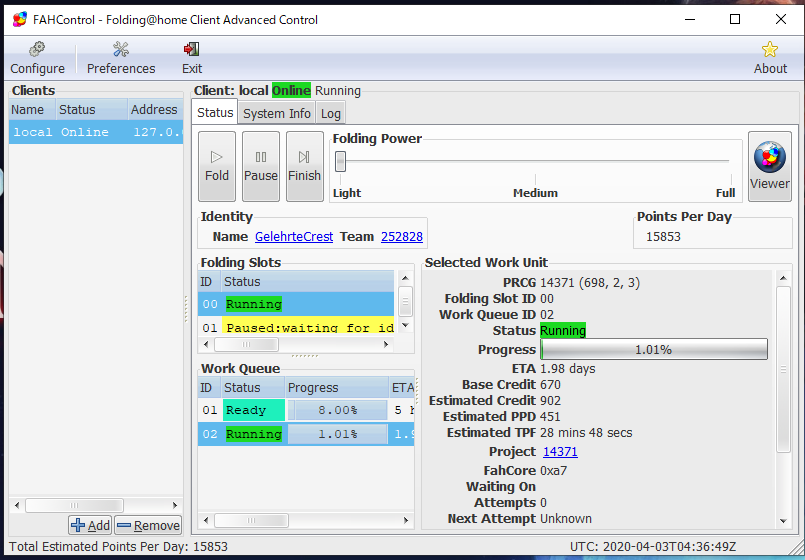The image size is (805, 560).
Task: Click the Points Per Day value 15853
Action: click(x=663, y=237)
